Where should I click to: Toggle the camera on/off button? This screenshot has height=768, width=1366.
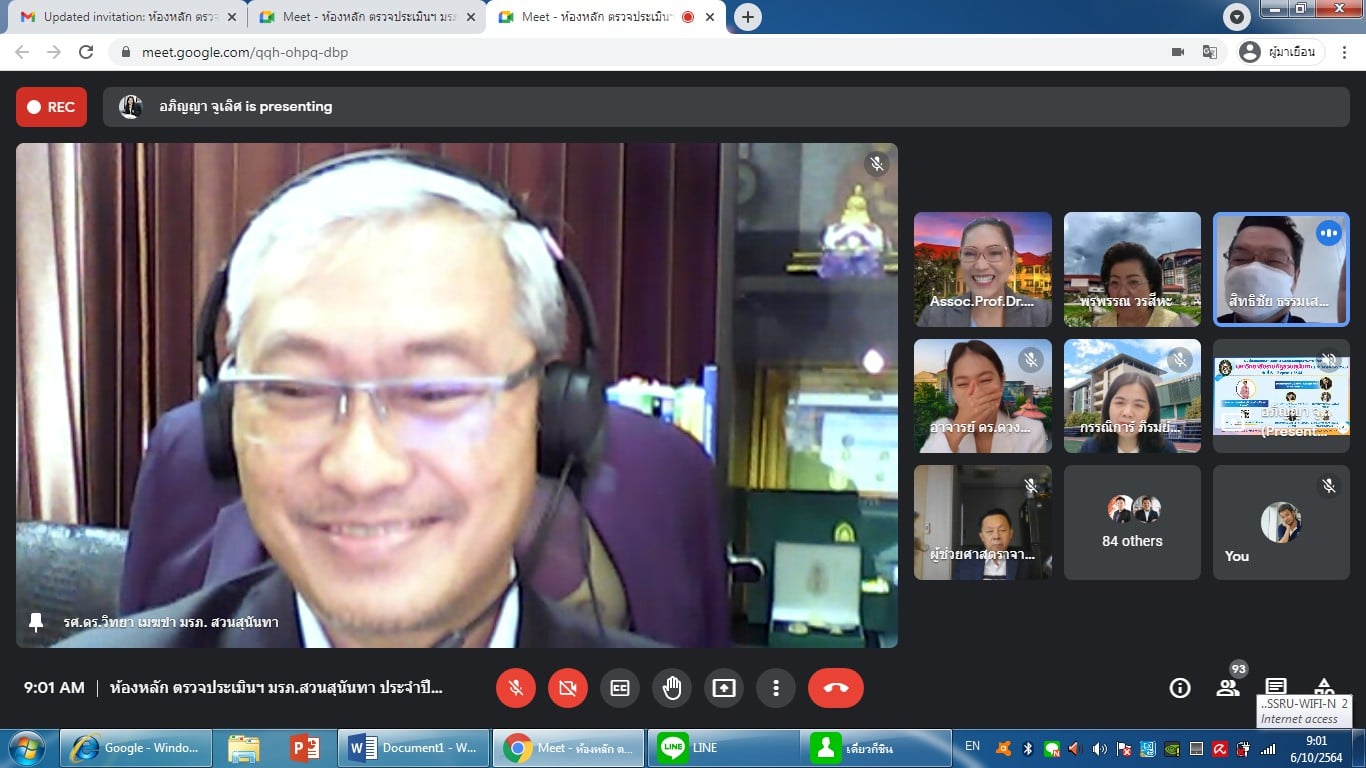coord(568,688)
